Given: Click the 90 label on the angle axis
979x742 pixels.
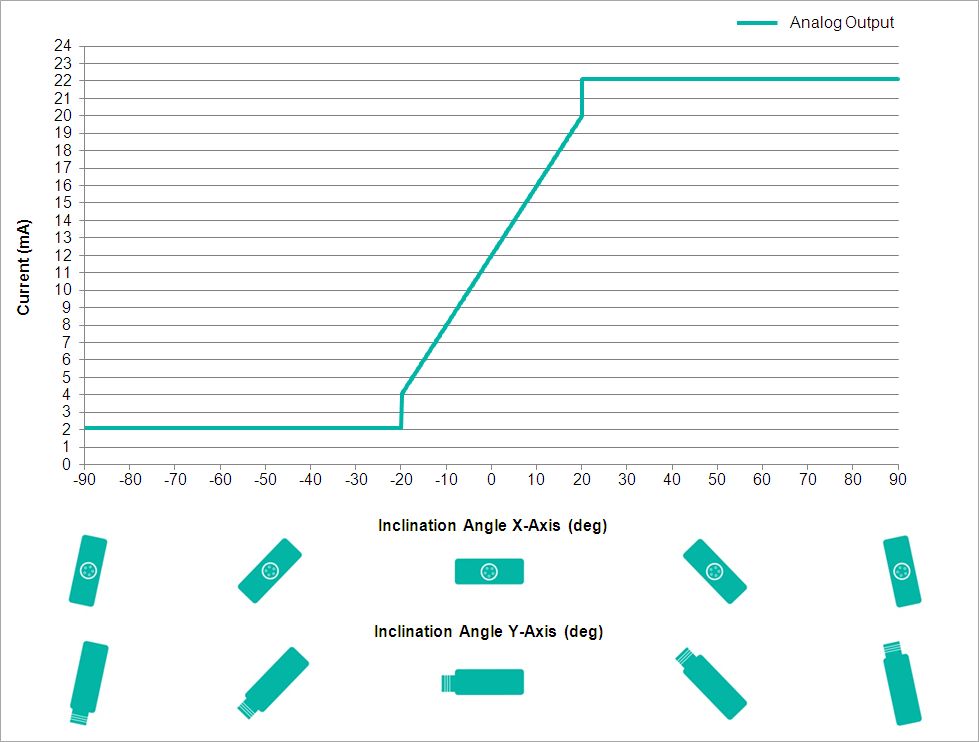Looking at the screenshot, I should tap(898, 480).
